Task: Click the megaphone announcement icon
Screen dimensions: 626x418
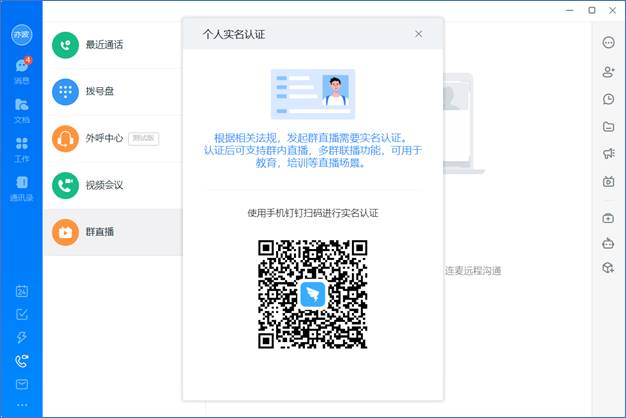Action: tap(608, 153)
